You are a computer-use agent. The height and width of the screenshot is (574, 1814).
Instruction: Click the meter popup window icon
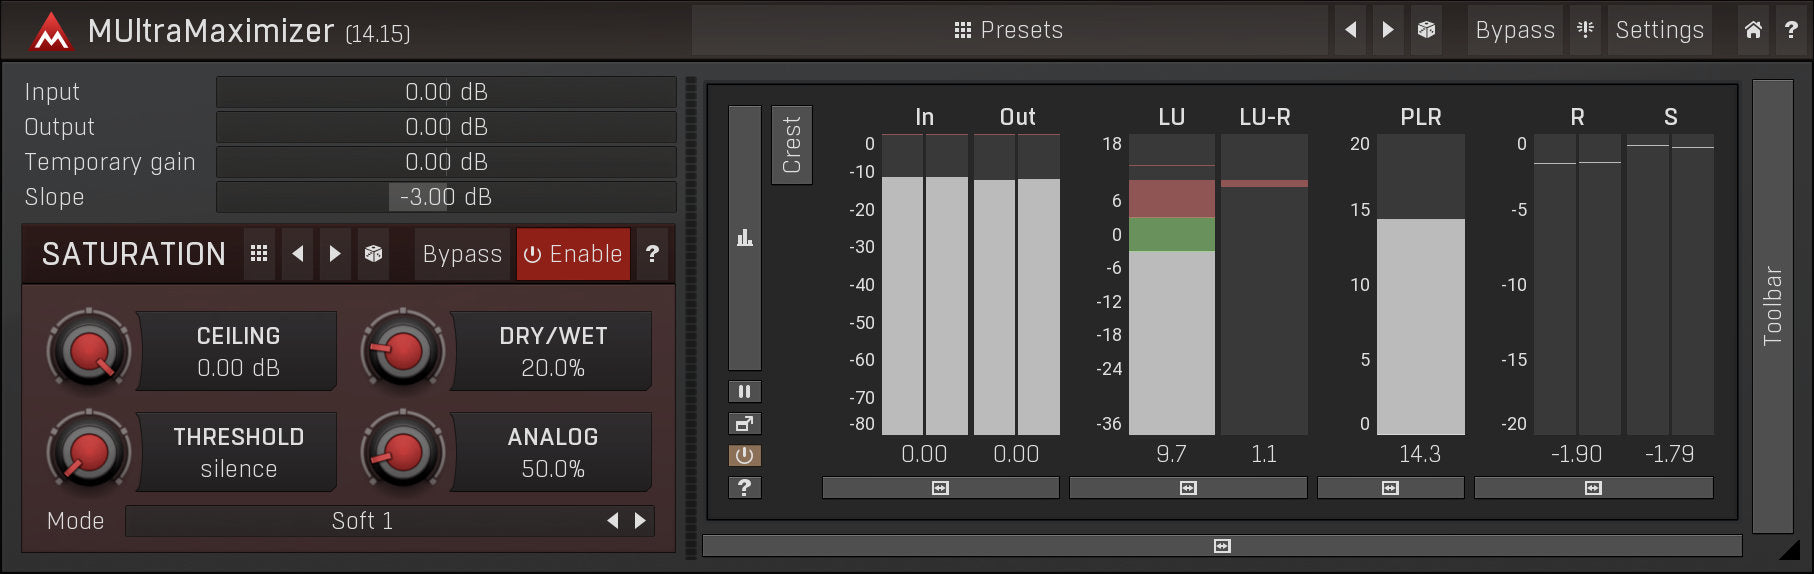pos(744,423)
